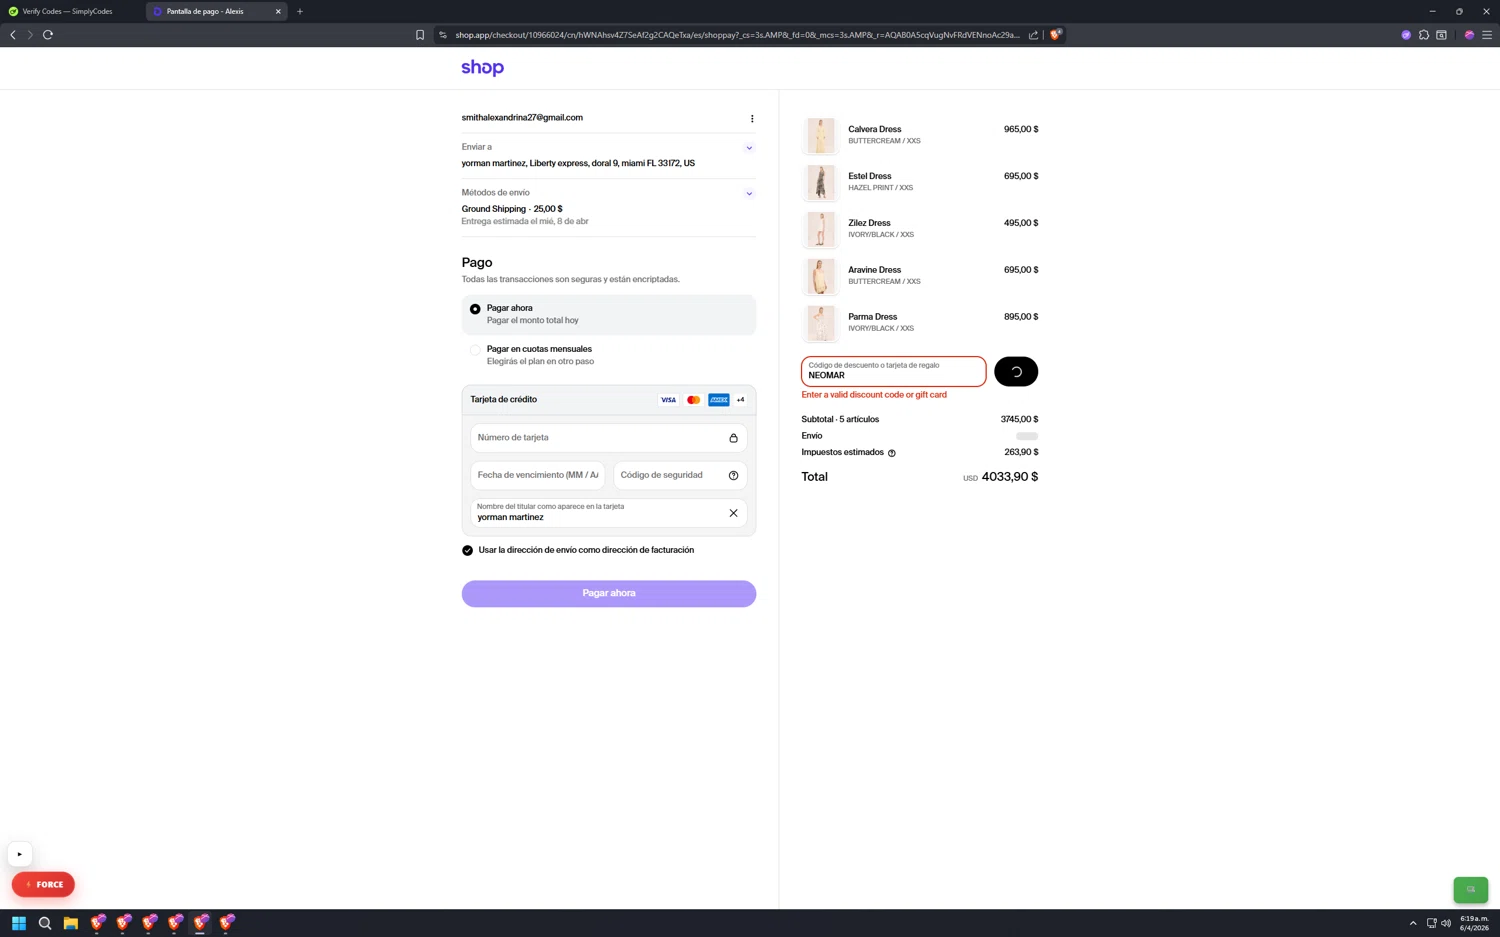Open Windows taskbar search
This screenshot has height=937, width=1500.
point(45,923)
